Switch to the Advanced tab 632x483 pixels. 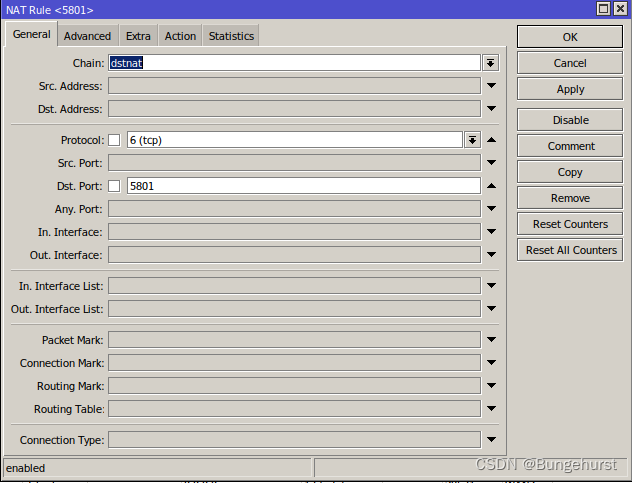pyautogui.click(x=87, y=36)
